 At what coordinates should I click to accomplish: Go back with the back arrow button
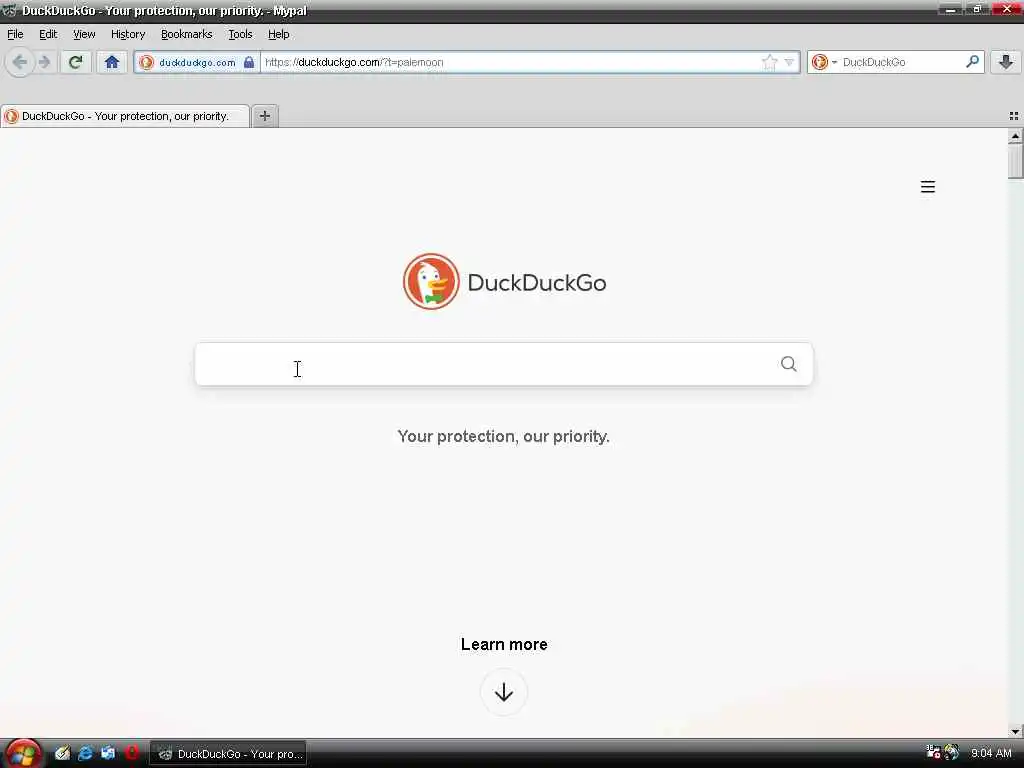[x=20, y=62]
